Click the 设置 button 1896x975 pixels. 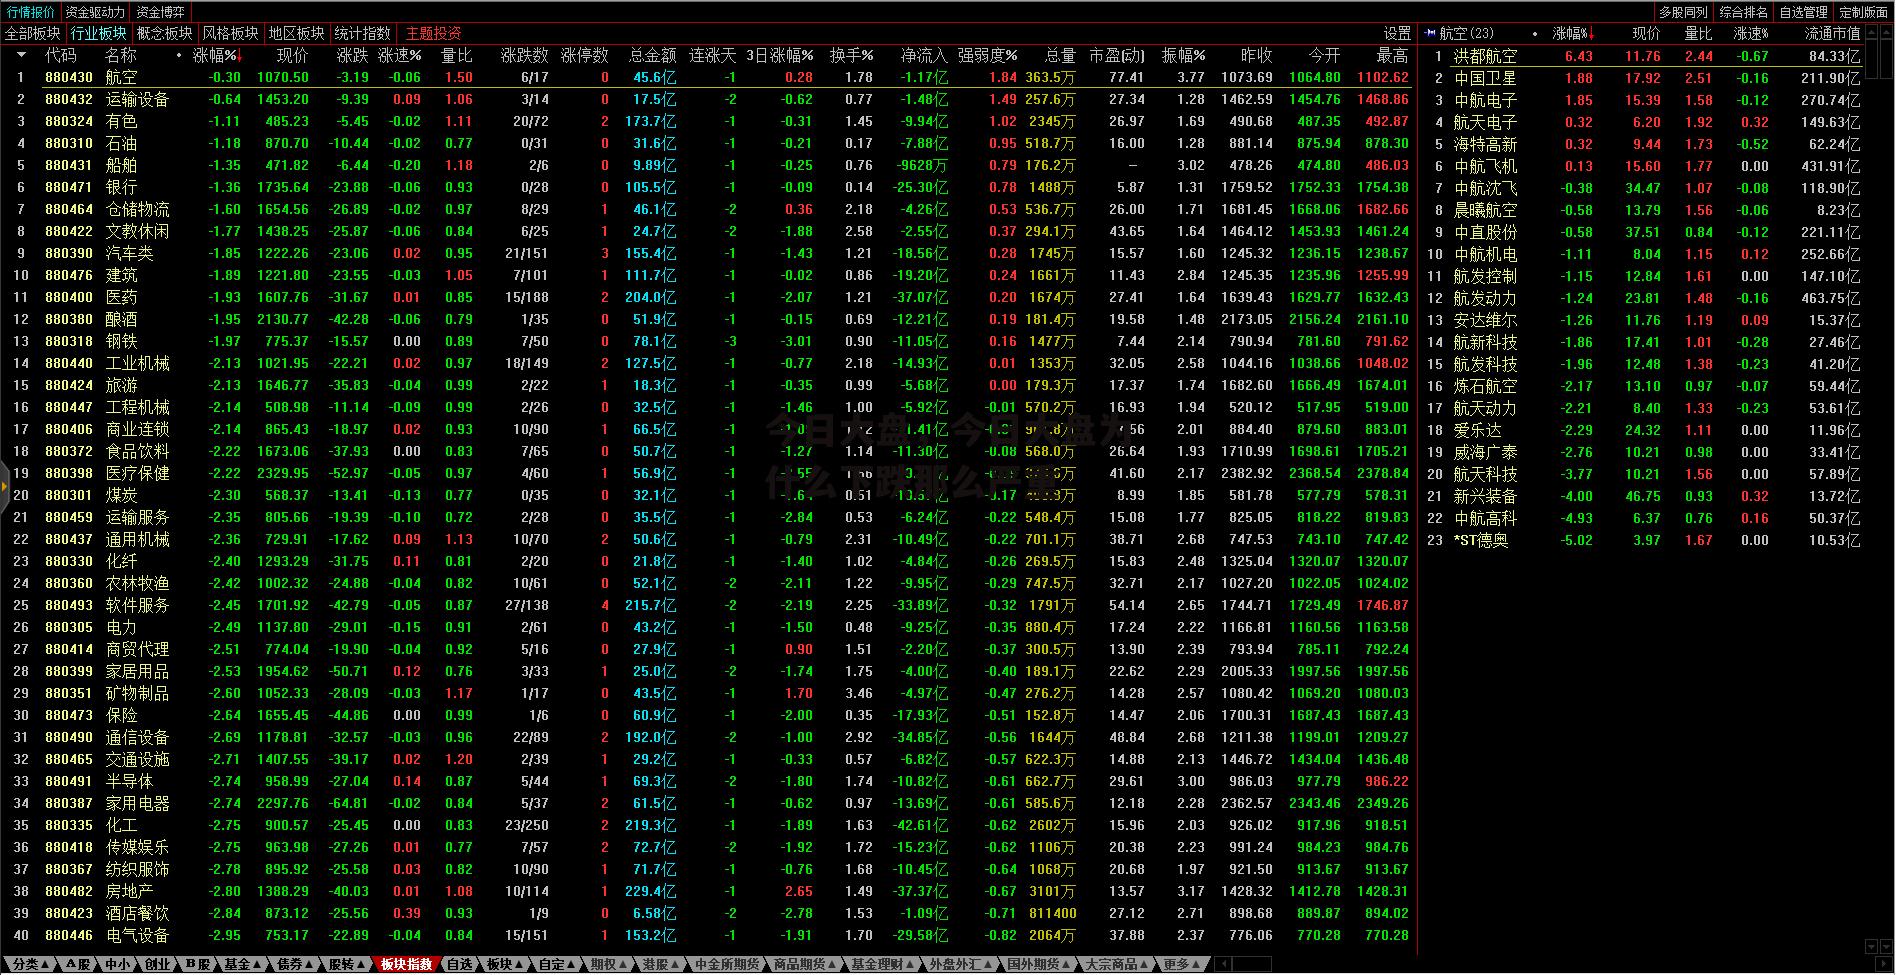(1397, 34)
